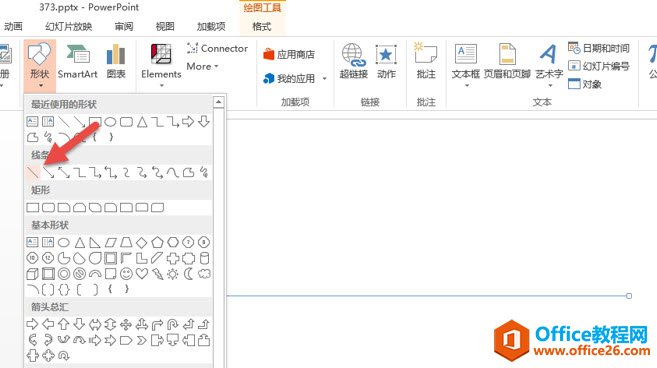Screen dimensions: 657x368
Task: Select the chevron arrow in 箭头总汇
Action: click(142, 340)
